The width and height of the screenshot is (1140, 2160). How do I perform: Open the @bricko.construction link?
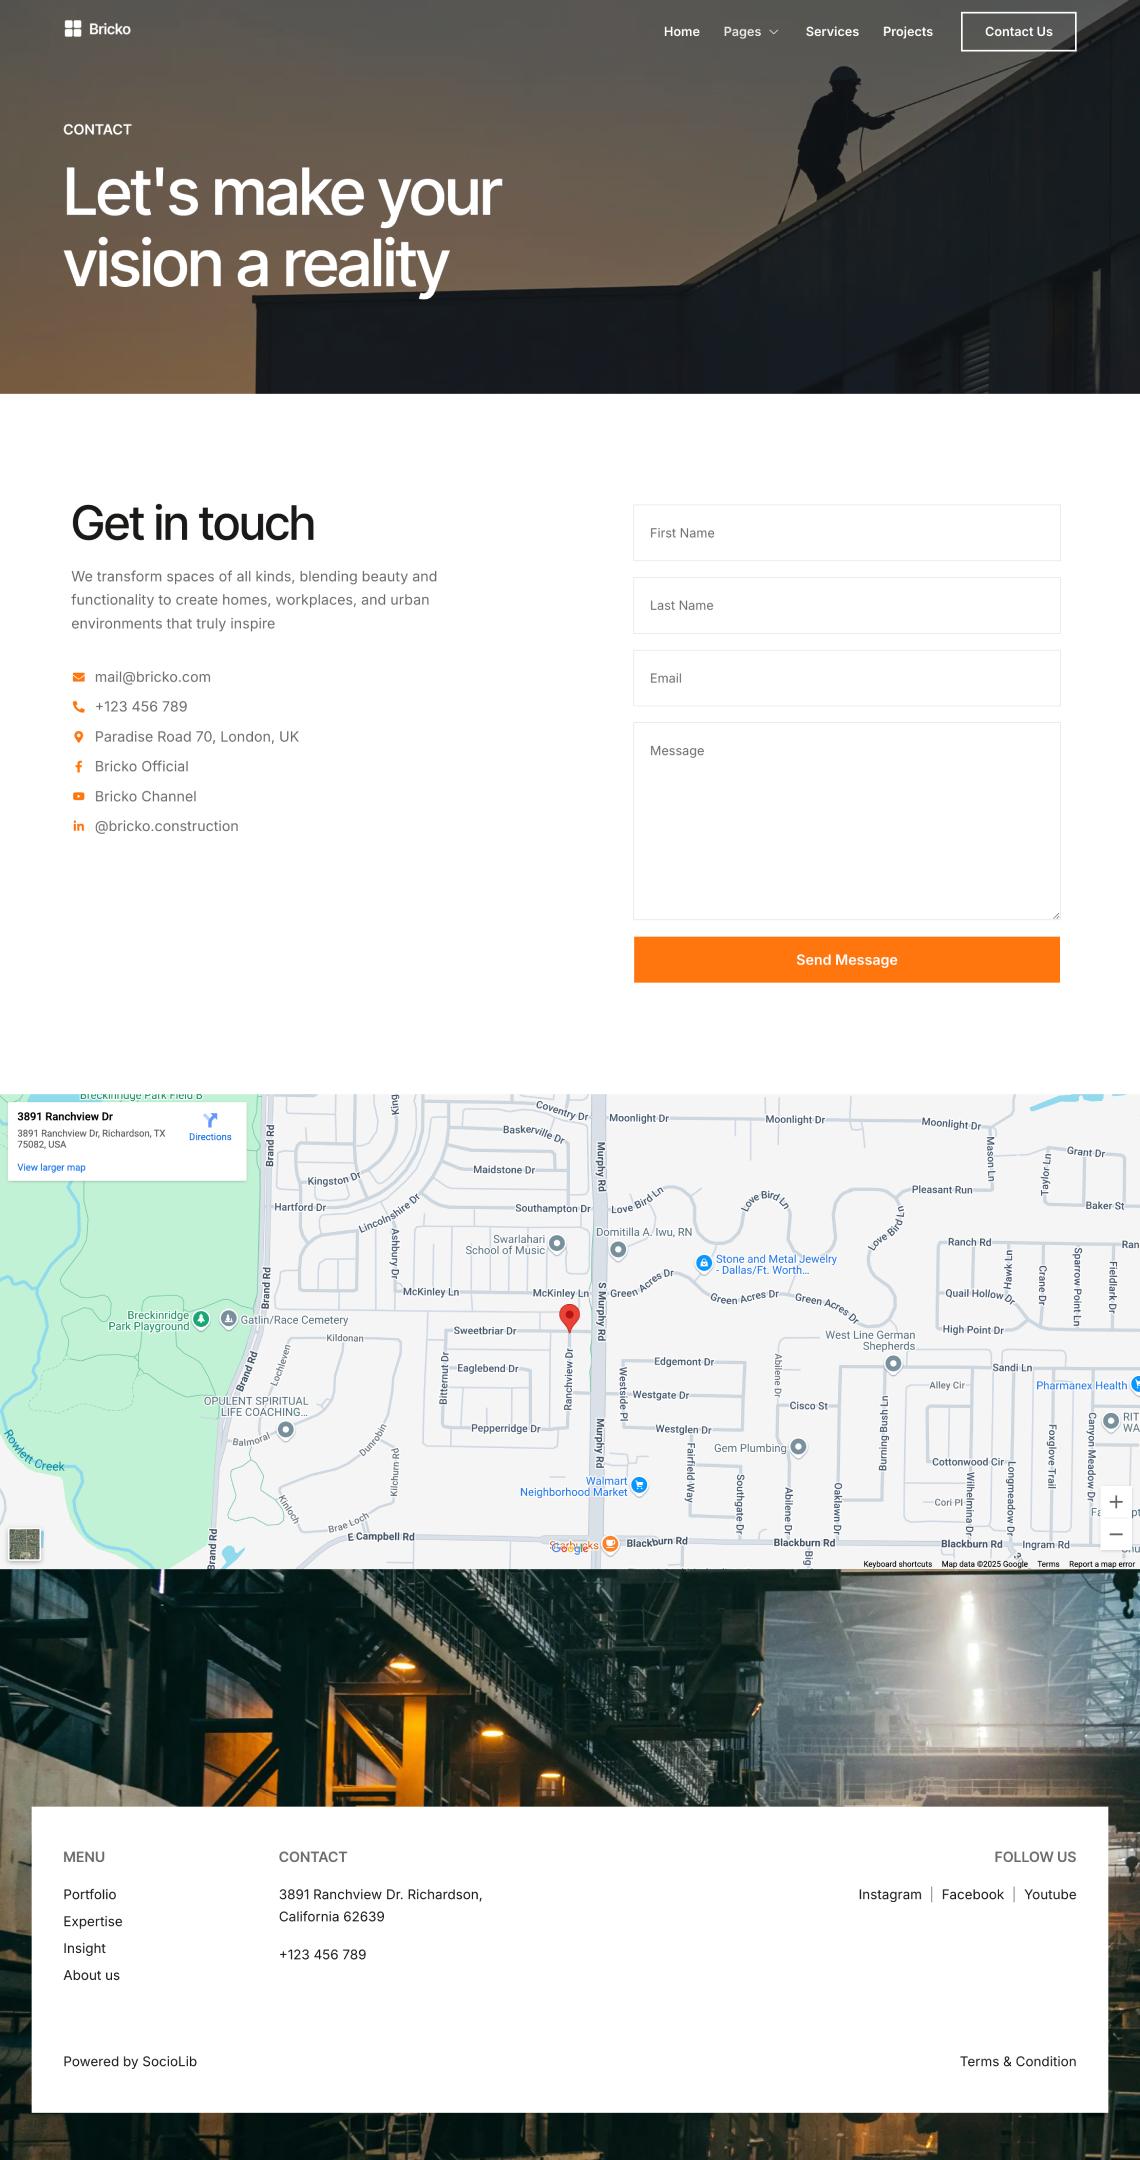pos(167,826)
